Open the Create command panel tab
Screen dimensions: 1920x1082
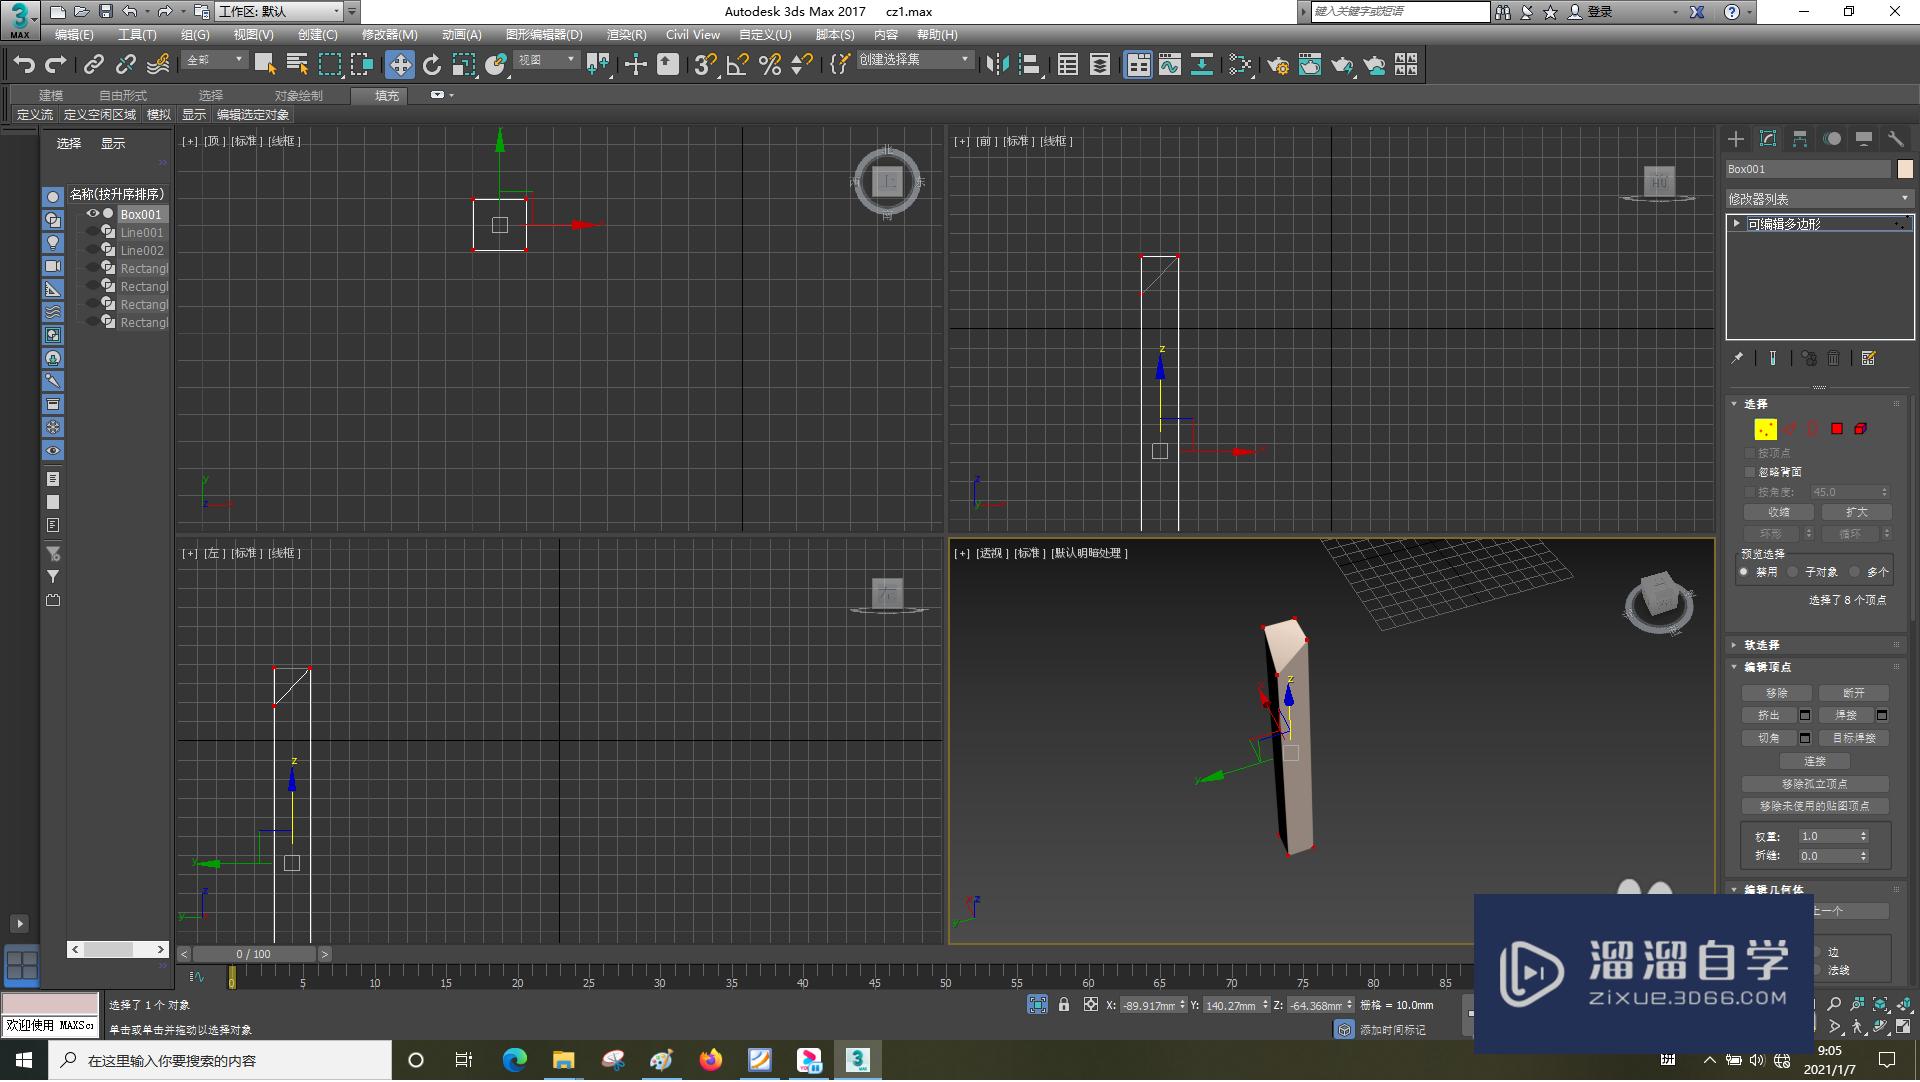click(1736, 139)
